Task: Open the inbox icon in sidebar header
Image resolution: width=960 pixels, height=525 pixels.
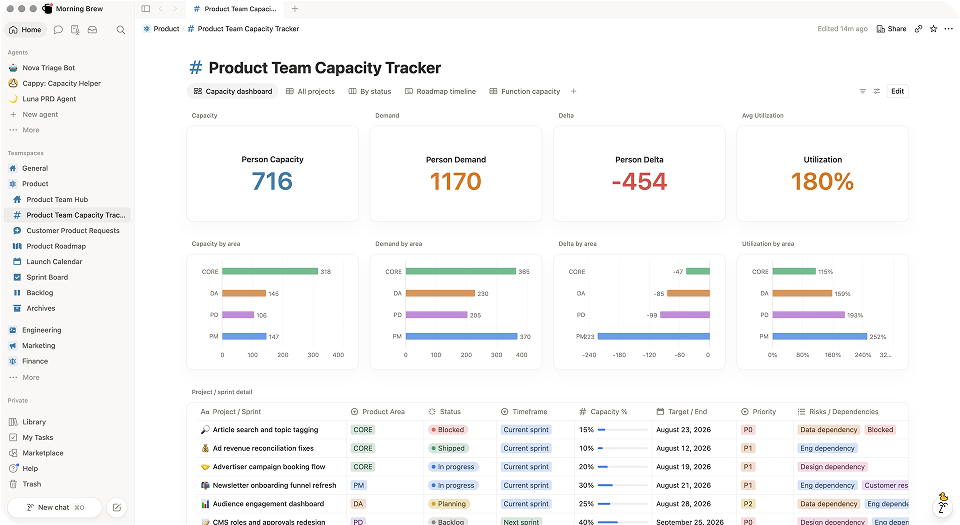Action: click(92, 29)
